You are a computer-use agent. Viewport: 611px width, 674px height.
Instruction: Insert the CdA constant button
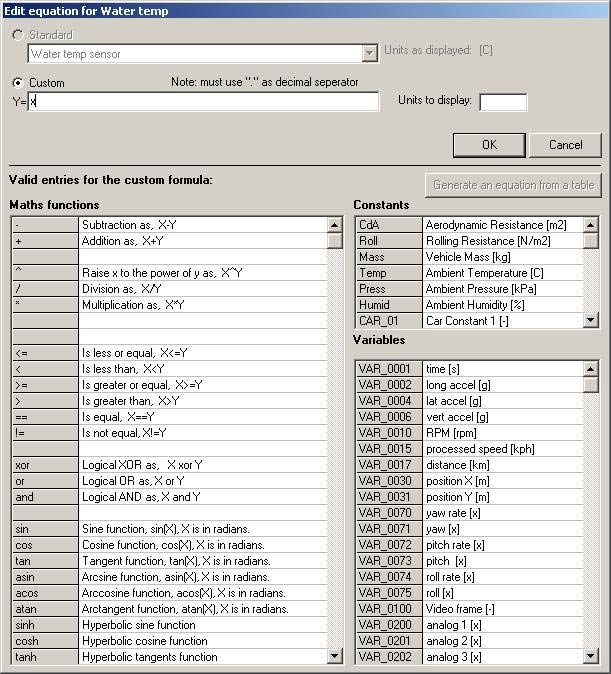pos(388,225)
